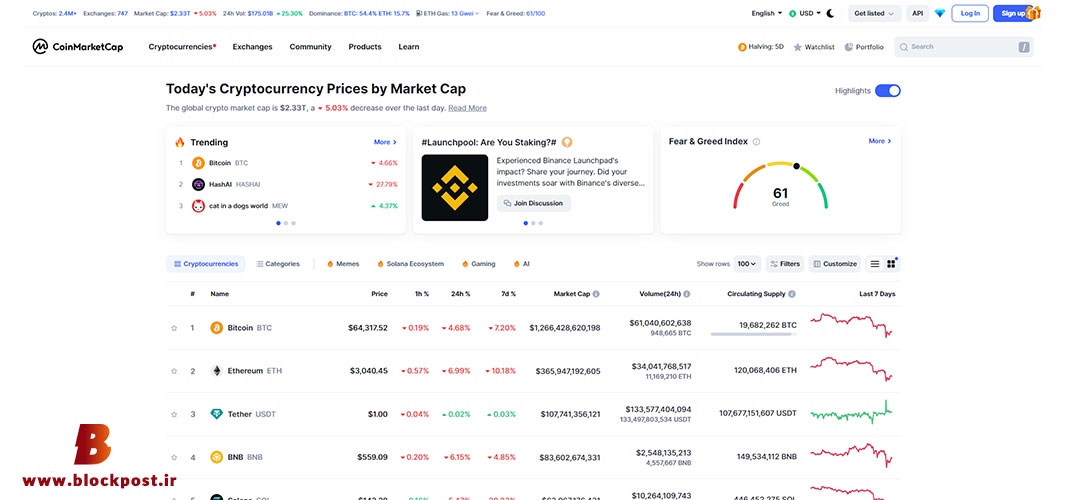Expand the Get listed dropdown
The height and width of the screenshot is (500, 1066).
tap(875, 13)
